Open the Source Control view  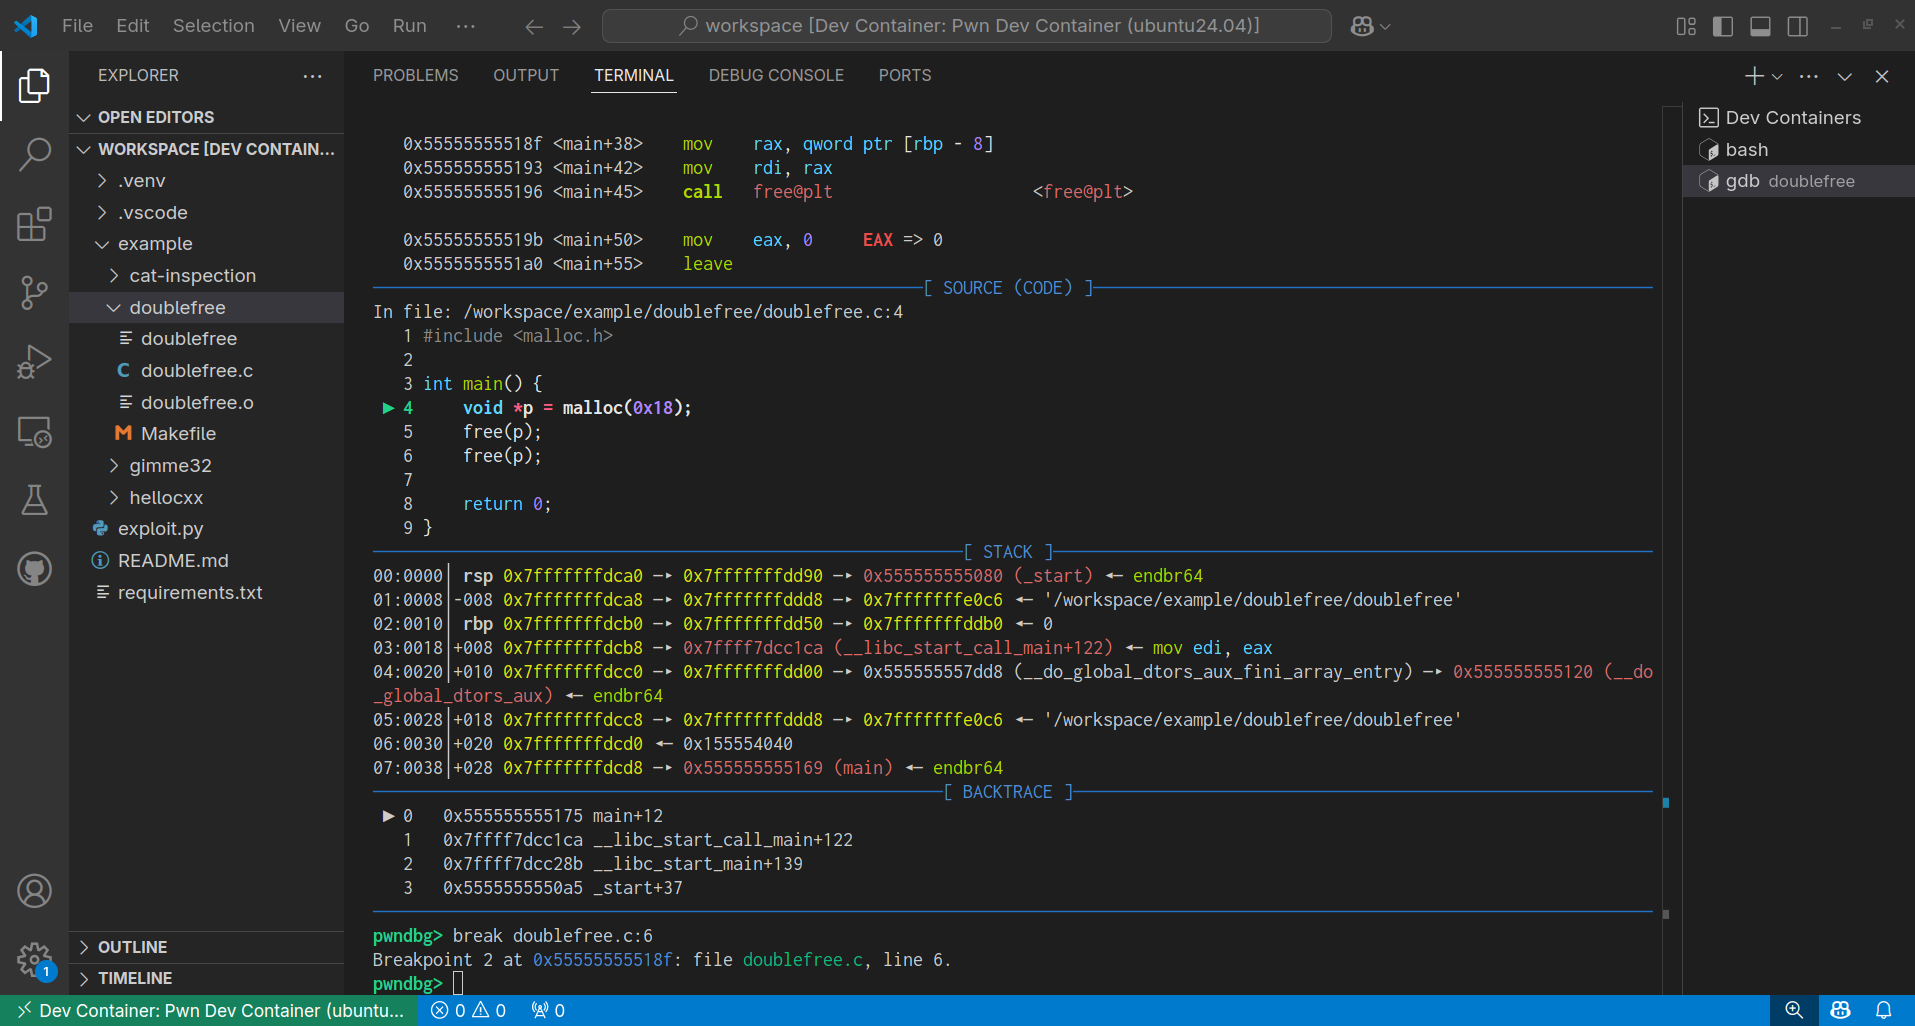(34, 292)
